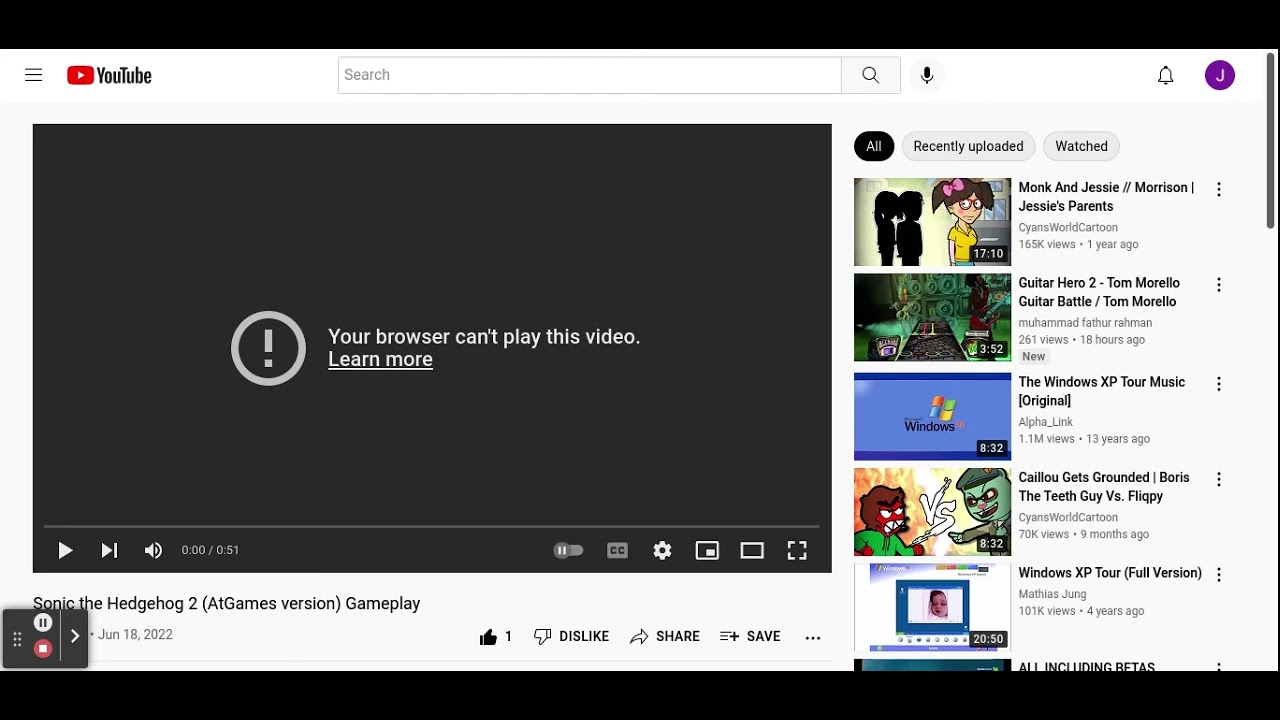Open 'Windows XP Tour (Full Version)' title
The height and width of the screenshot is (720, 1280).
(1110, 573)
